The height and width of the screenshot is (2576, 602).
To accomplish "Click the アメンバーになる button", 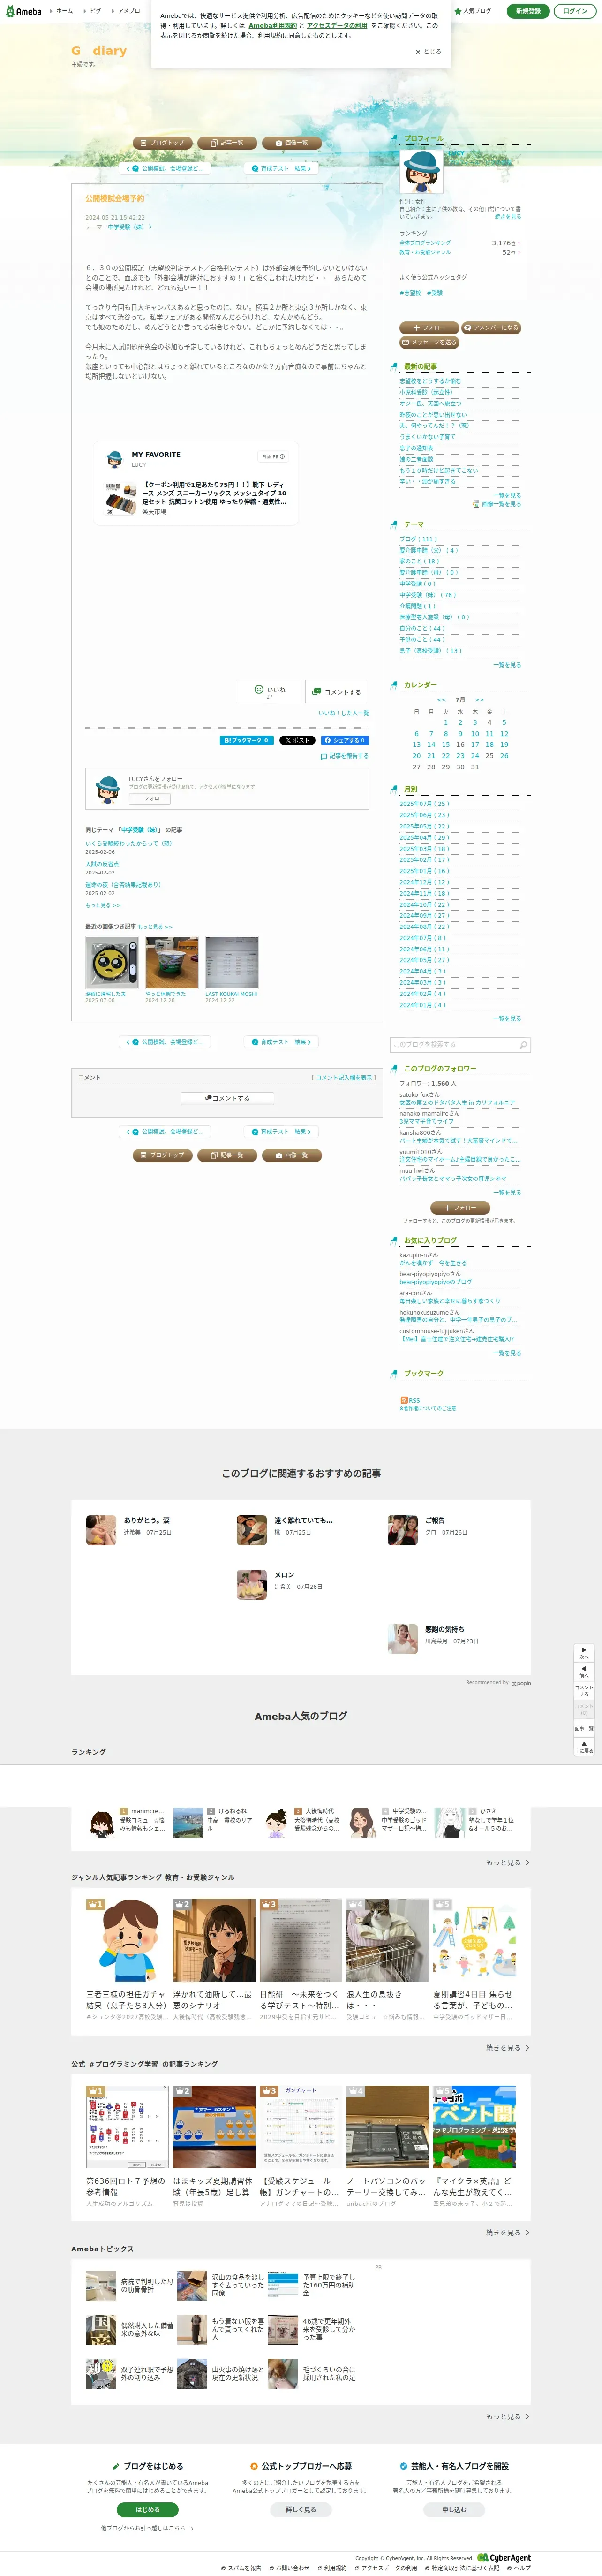I will point(491,327).
